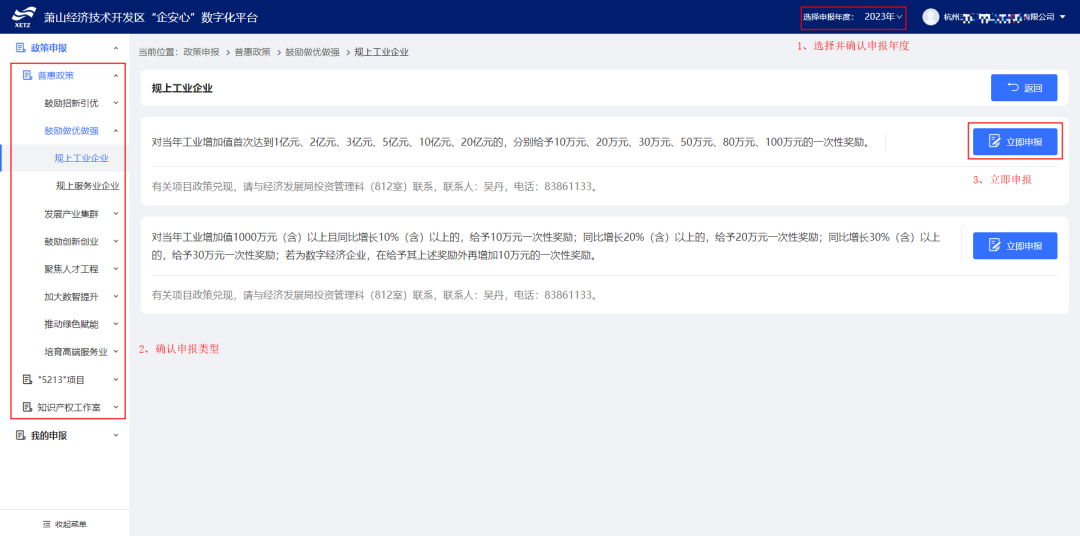Image resolution: width=1080 pixels, height=536 pixels.
Task: Expand the 加大数智提升 chevron
Action: tap(116, 296)
